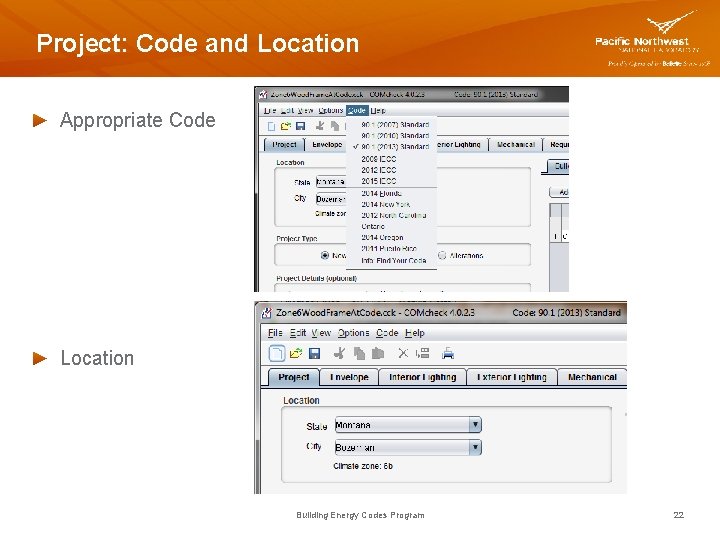Click the New file icon in the upper COMcheck window

[x=271, y=126]
